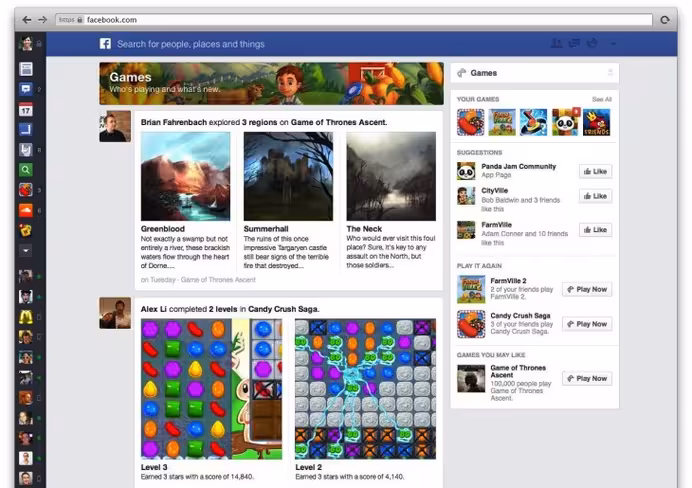Open friend requests icon in top bar
Screen dimensions: 692x488
[x=557, y=43]
